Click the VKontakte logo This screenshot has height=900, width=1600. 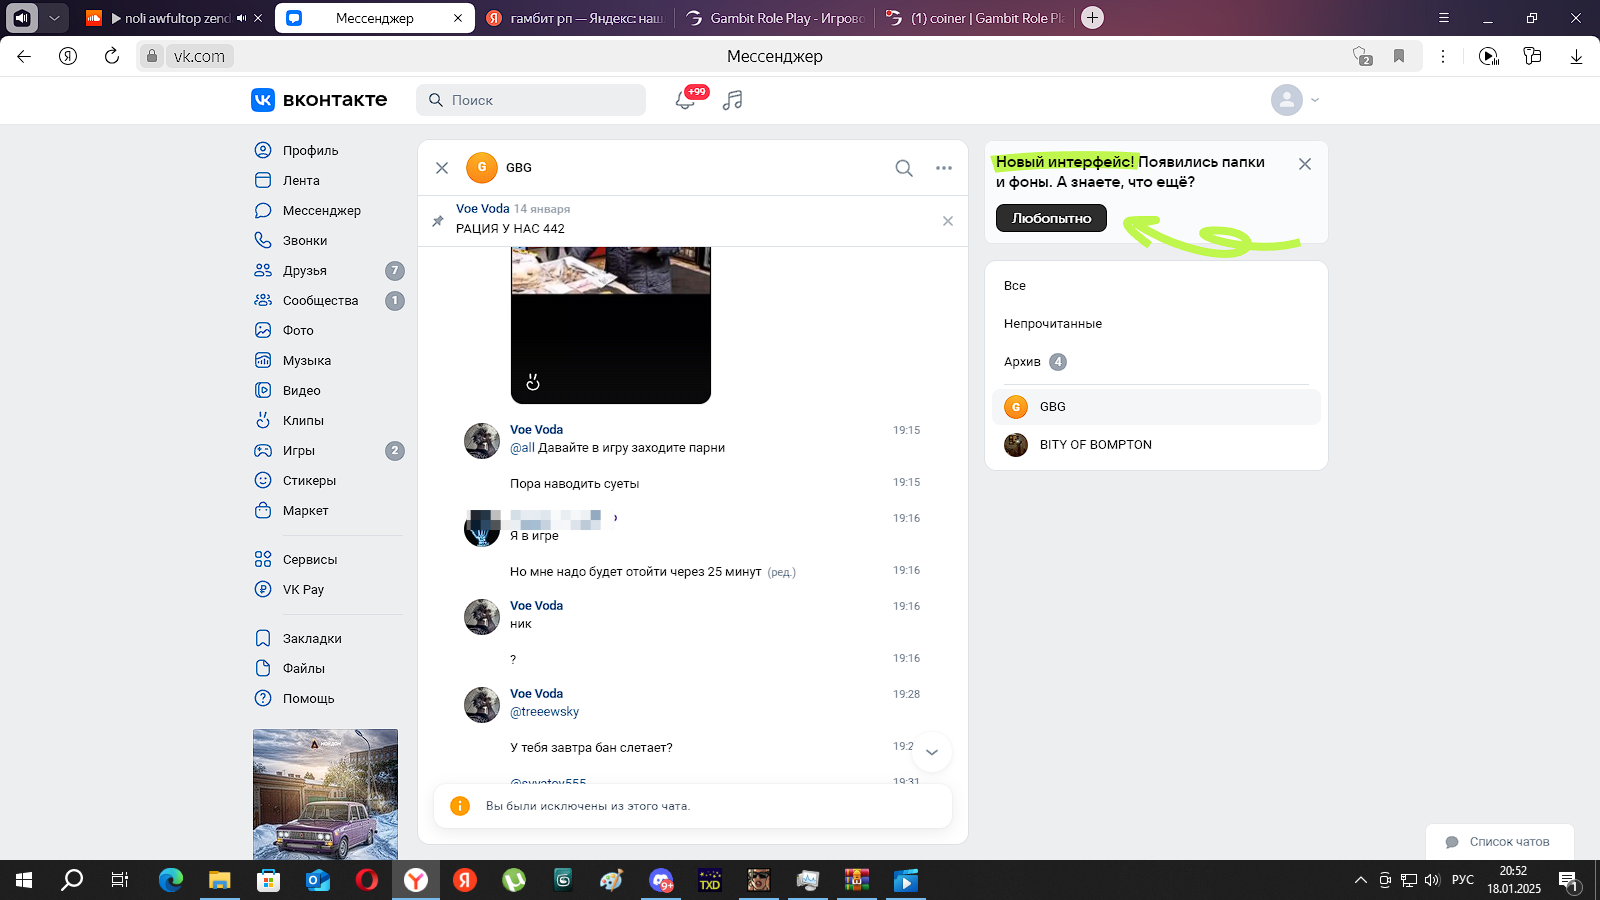[319, 100]
